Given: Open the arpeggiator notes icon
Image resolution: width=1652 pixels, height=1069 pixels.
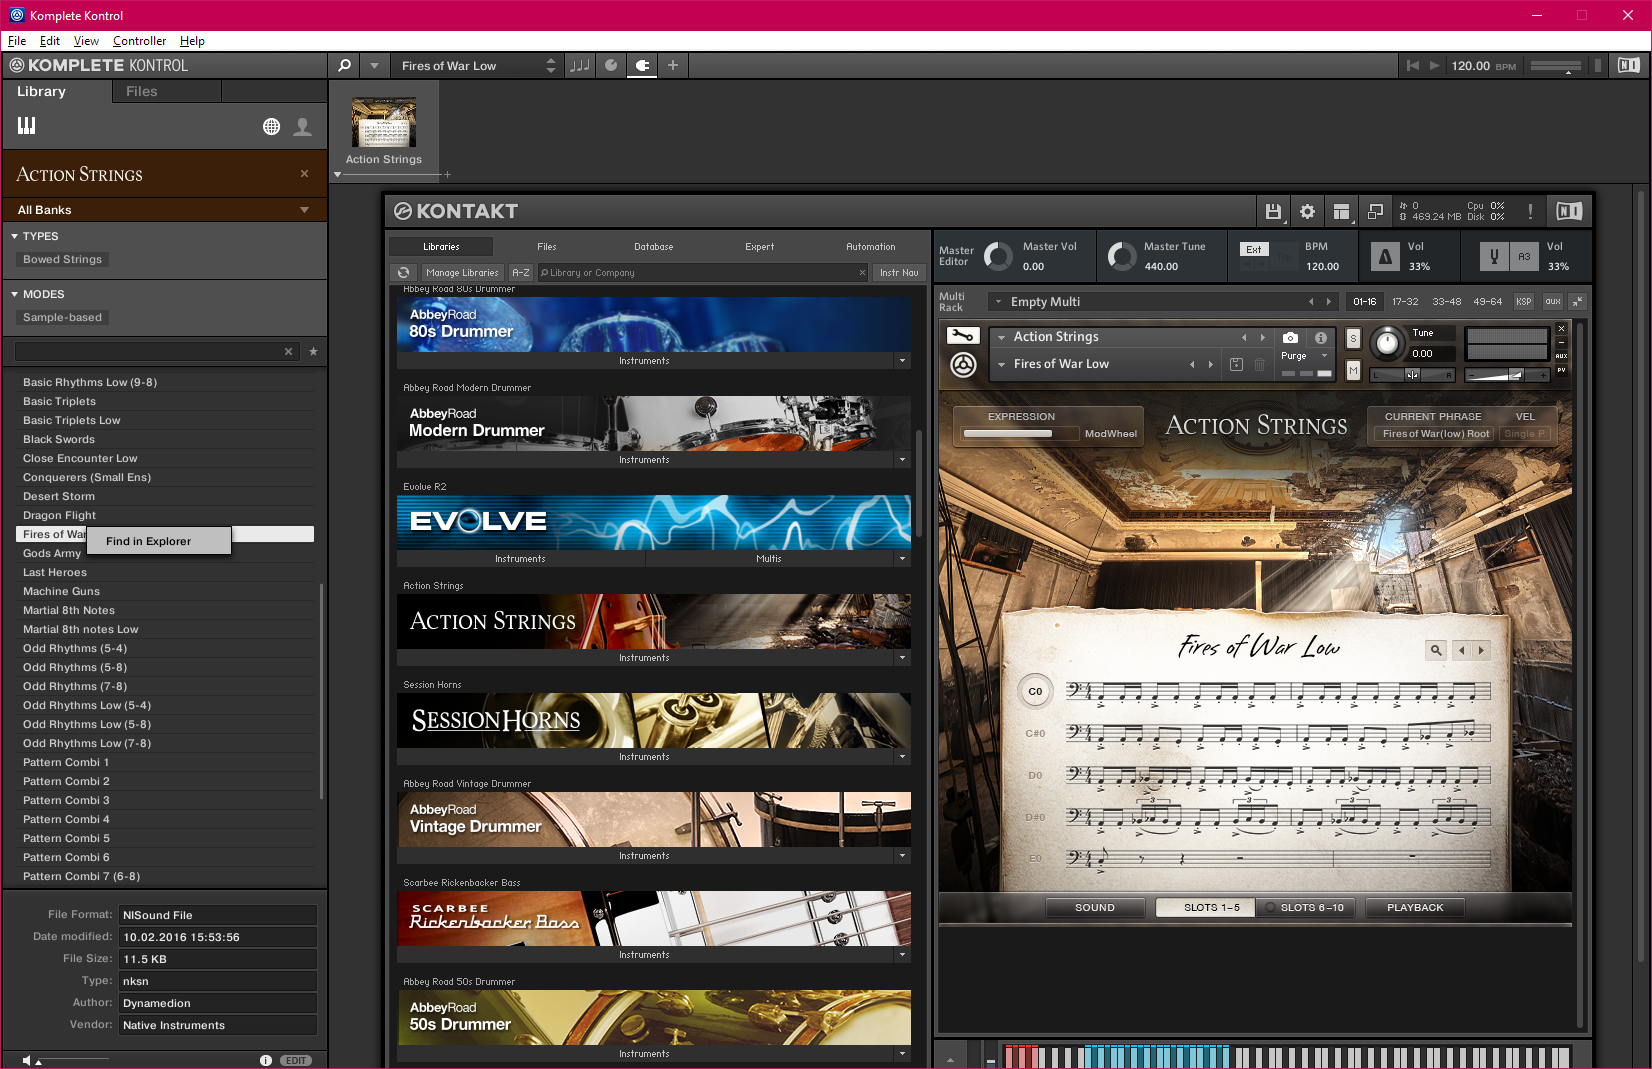Looking at the screenshot, I should pos(579,65).
